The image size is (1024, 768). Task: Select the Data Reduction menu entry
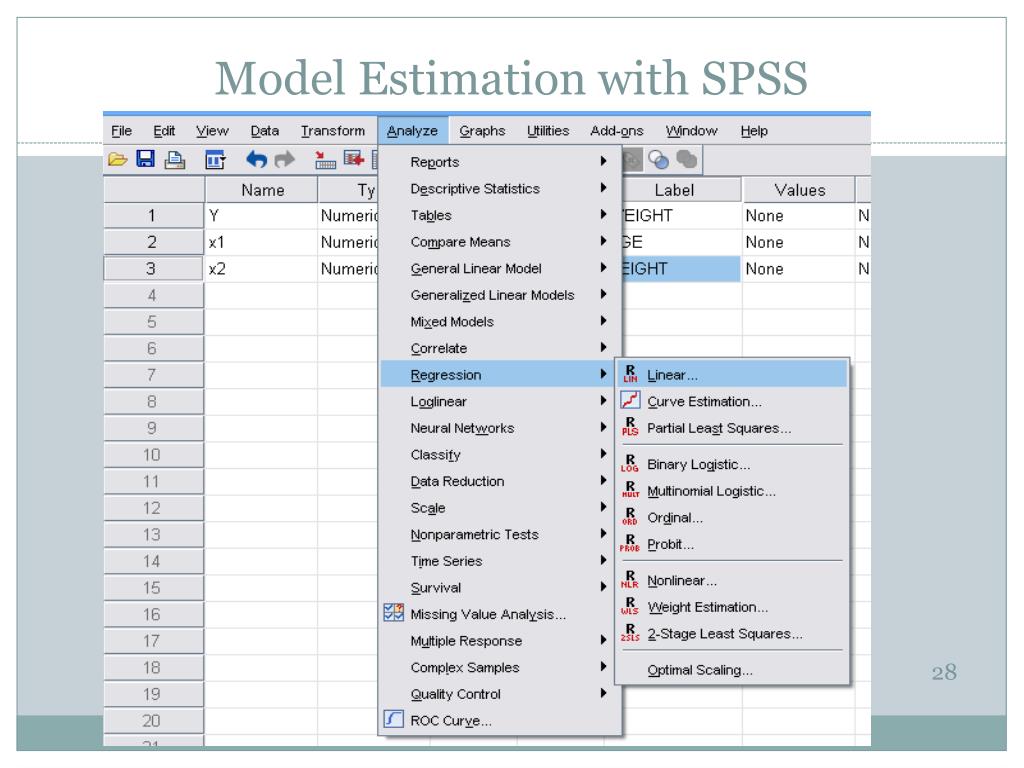500,481
